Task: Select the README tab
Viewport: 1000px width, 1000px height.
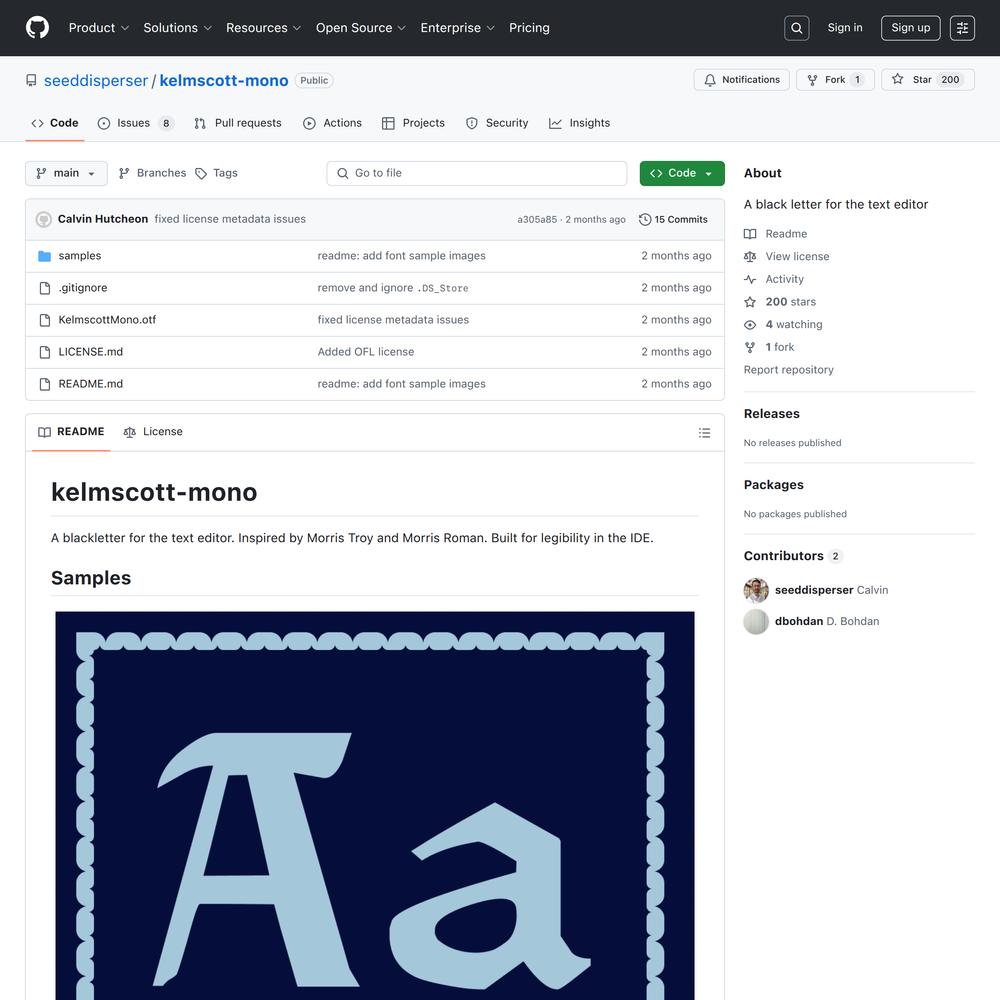Action: point(71,432)
